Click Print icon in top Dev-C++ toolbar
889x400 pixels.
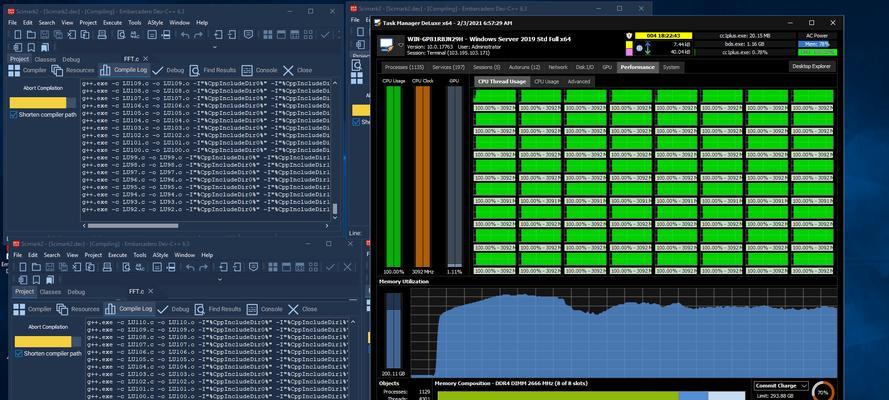[102, 35]
